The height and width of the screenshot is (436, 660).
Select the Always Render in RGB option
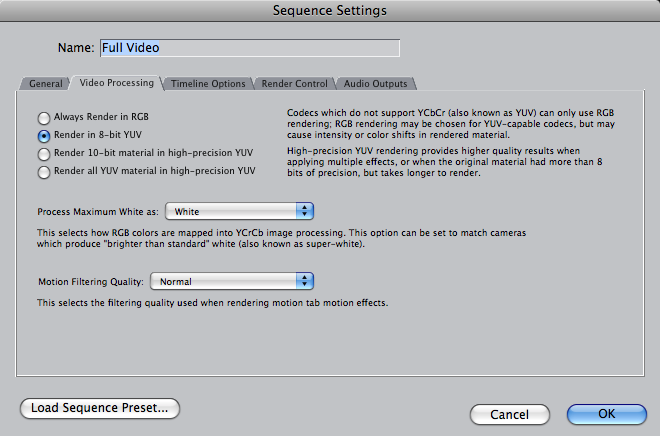pyautogui.click(x=44, y=118)
